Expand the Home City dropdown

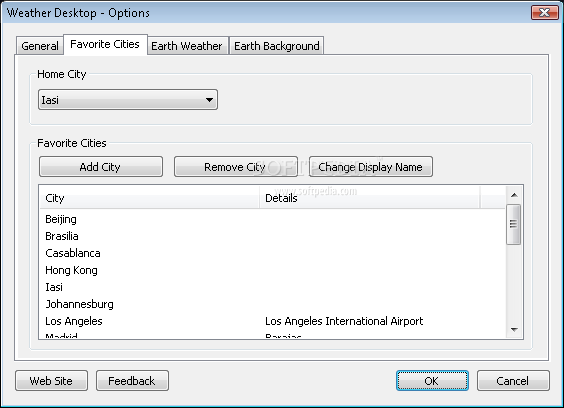click(x=128, y=100)
